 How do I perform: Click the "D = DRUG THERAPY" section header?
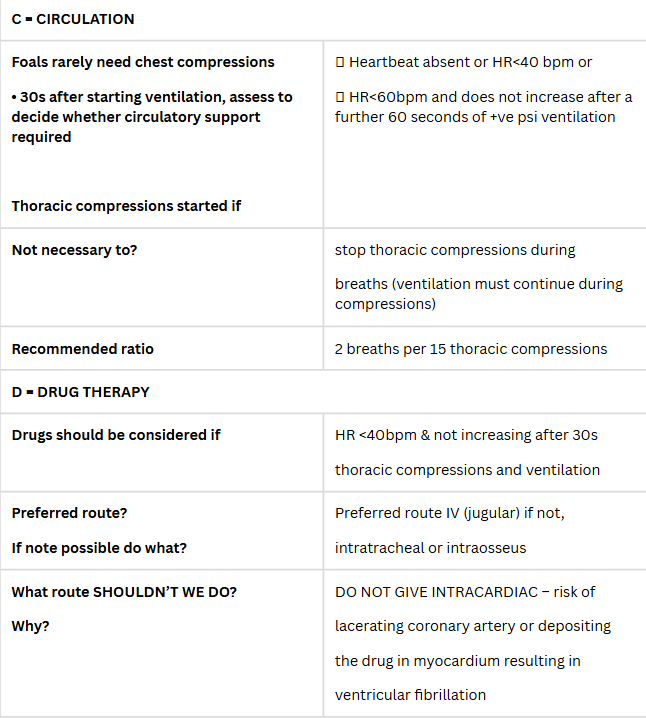click(81, 392)
